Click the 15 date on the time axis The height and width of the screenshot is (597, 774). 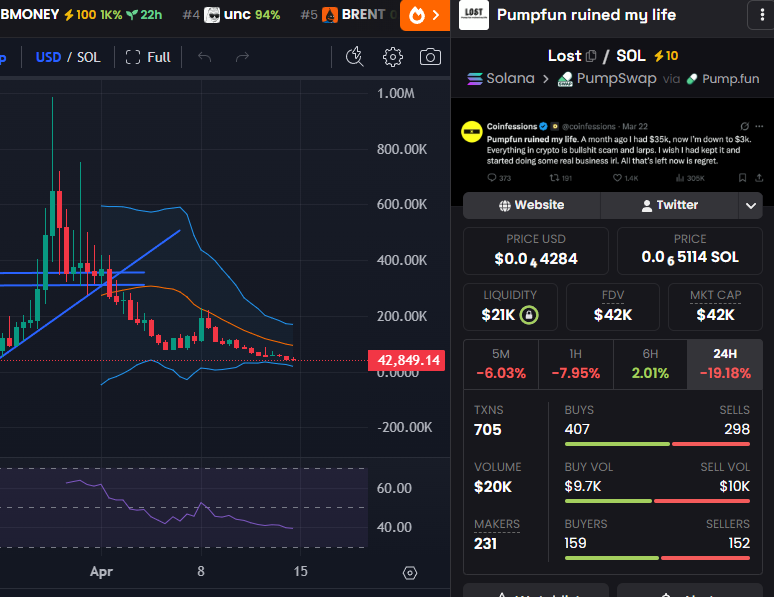pos(301,572)
